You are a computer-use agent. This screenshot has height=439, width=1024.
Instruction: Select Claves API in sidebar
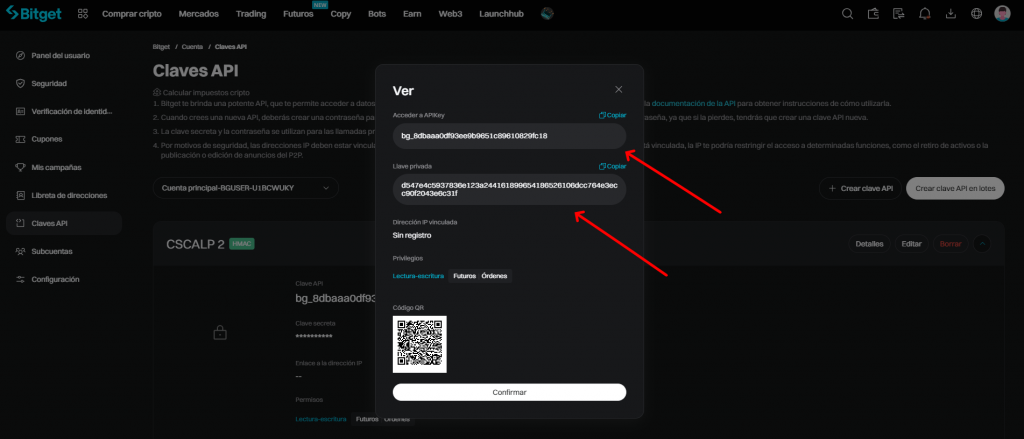click(x=64, y=223)
